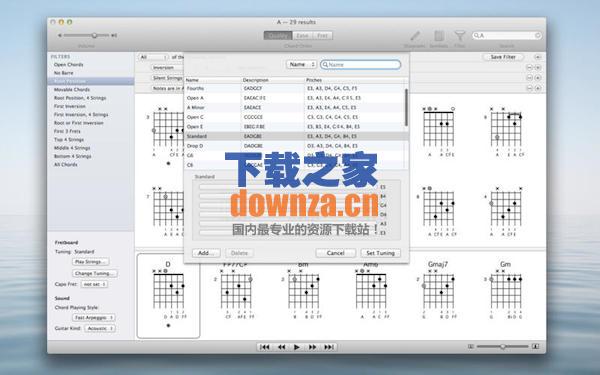Click the toolbar chord search field
This screenshot has height=375, width=600.
(507, 36)
